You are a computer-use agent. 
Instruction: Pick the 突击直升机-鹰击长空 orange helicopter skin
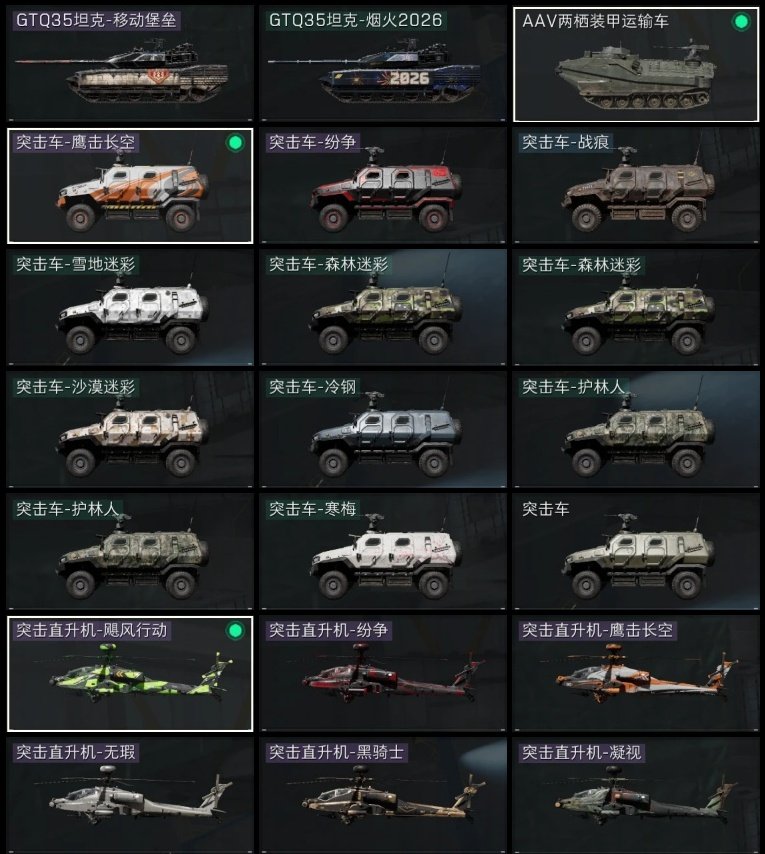[x=636, y=674]
